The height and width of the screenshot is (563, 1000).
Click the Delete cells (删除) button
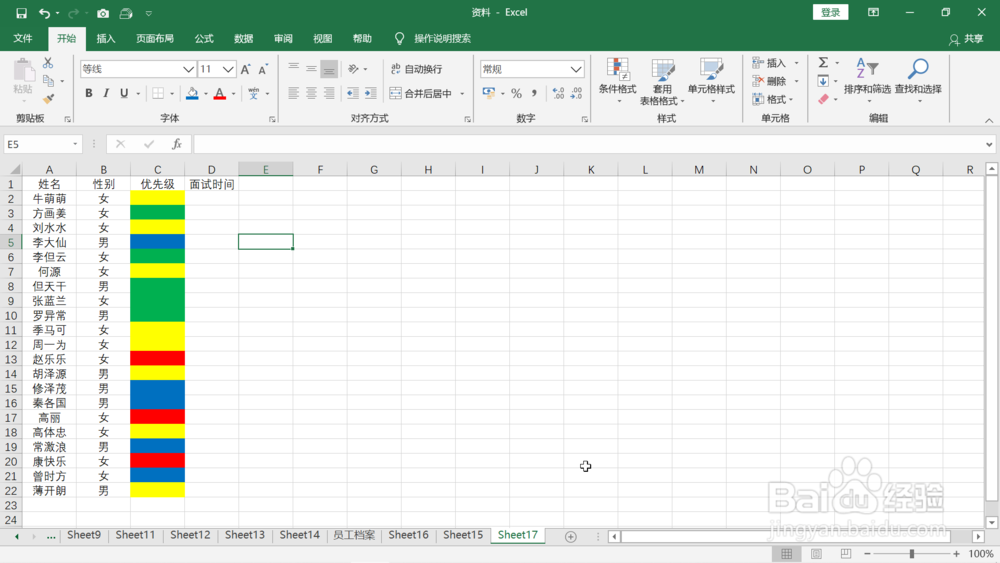coord(769,81)
